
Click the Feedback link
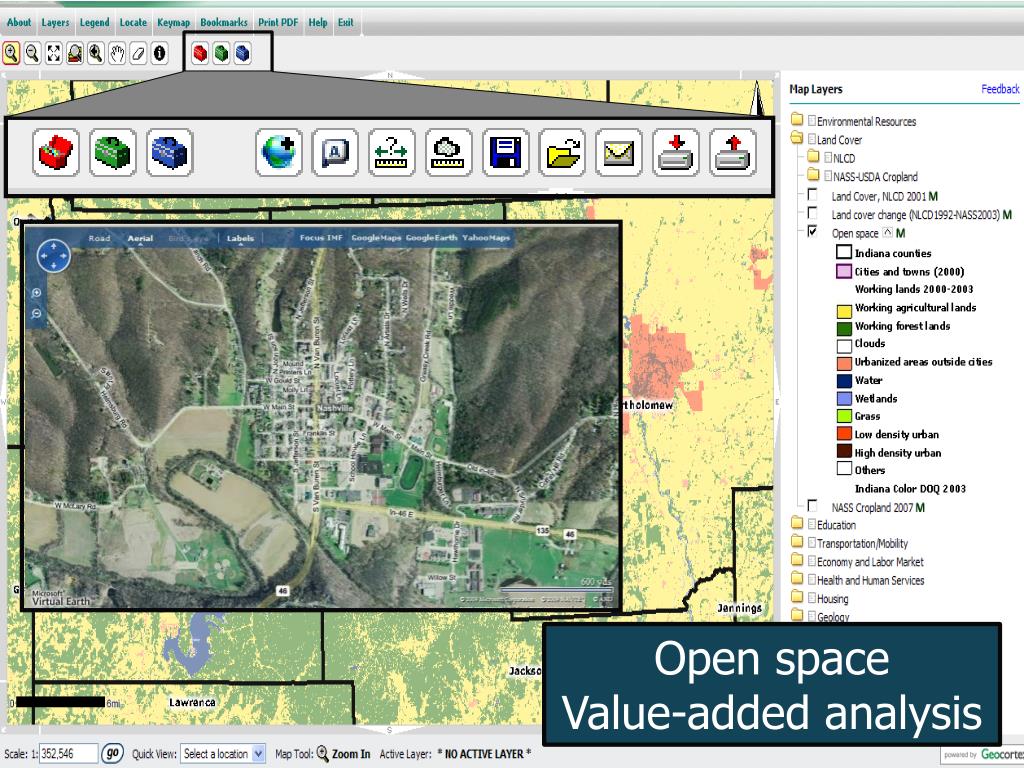tap(1000, 89)
